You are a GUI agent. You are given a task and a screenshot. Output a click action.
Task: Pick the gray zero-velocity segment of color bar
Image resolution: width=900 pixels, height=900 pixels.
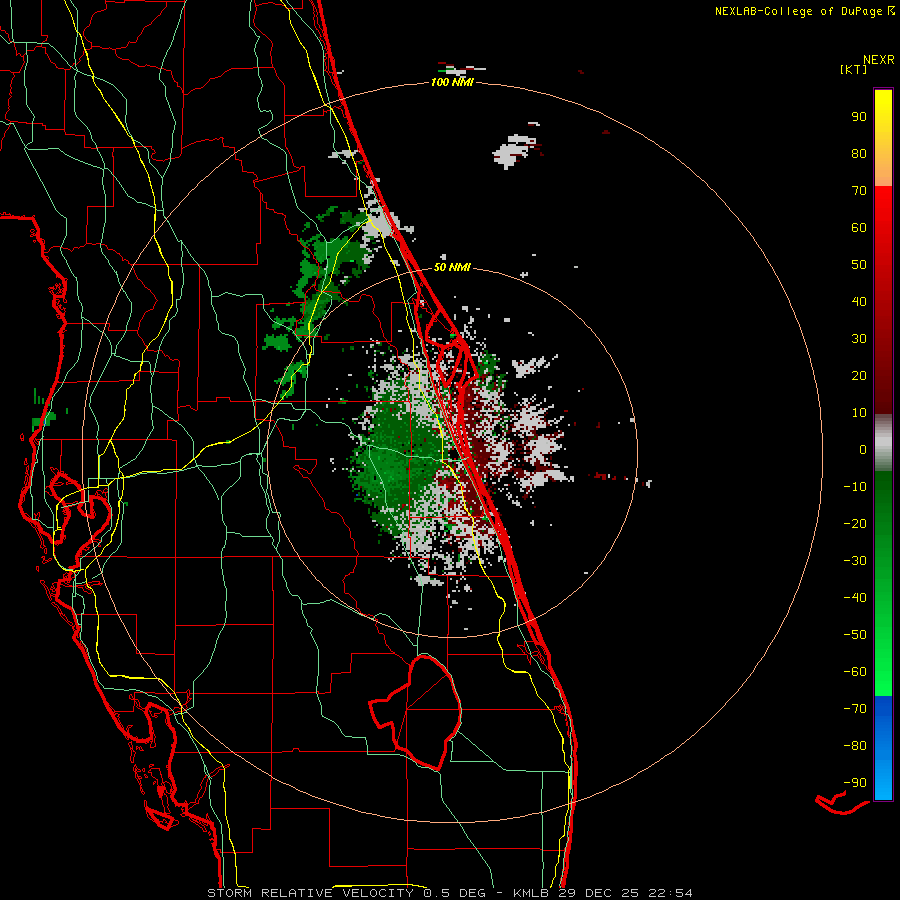pos(883,443)
